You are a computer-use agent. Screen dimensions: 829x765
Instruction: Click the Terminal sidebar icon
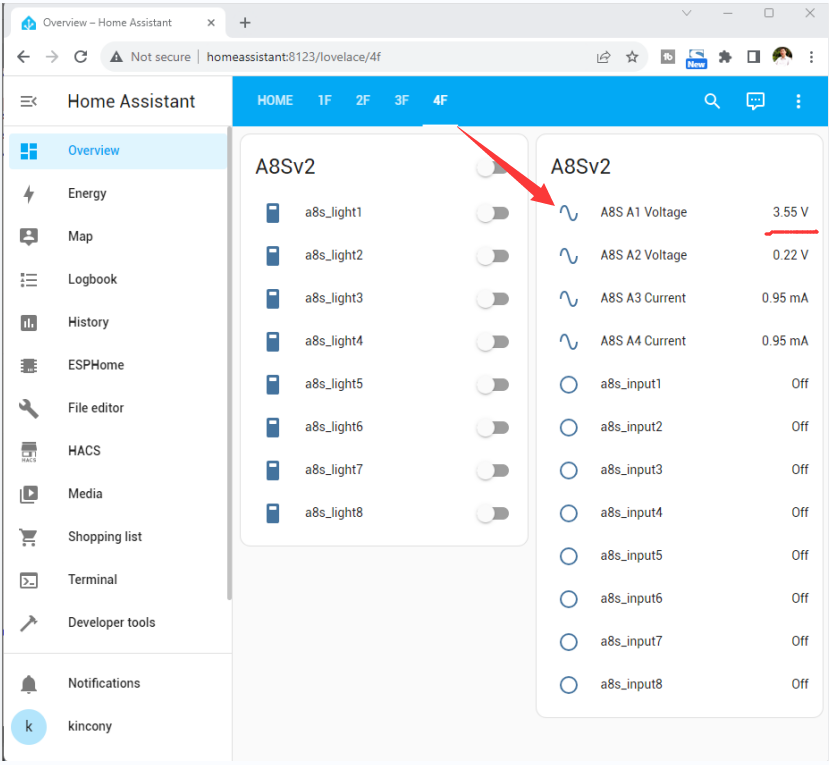[x=29, y=580]
